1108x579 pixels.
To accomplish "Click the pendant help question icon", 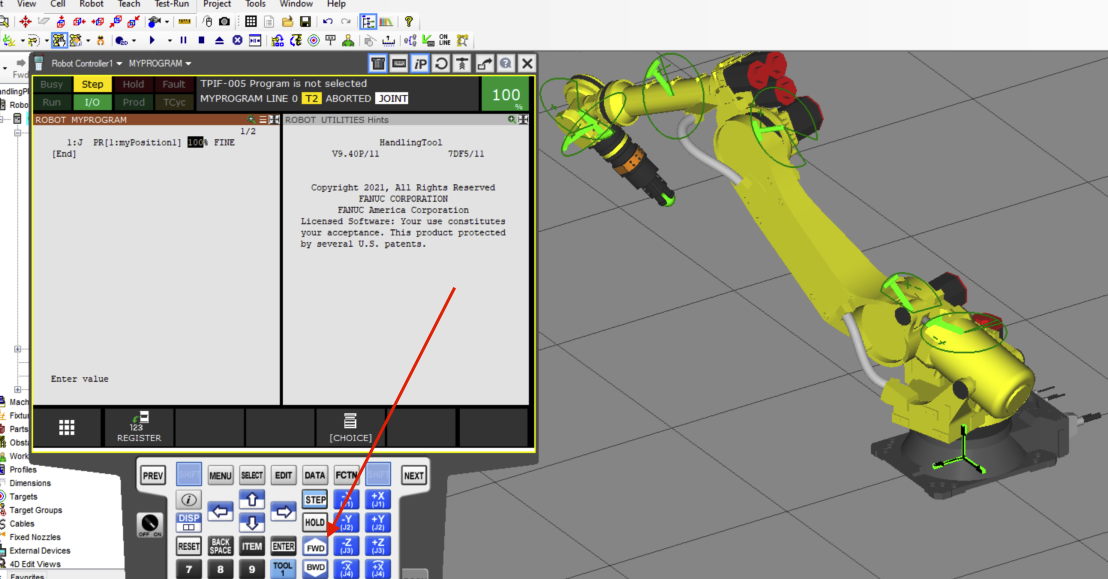I will coord(505,64).
